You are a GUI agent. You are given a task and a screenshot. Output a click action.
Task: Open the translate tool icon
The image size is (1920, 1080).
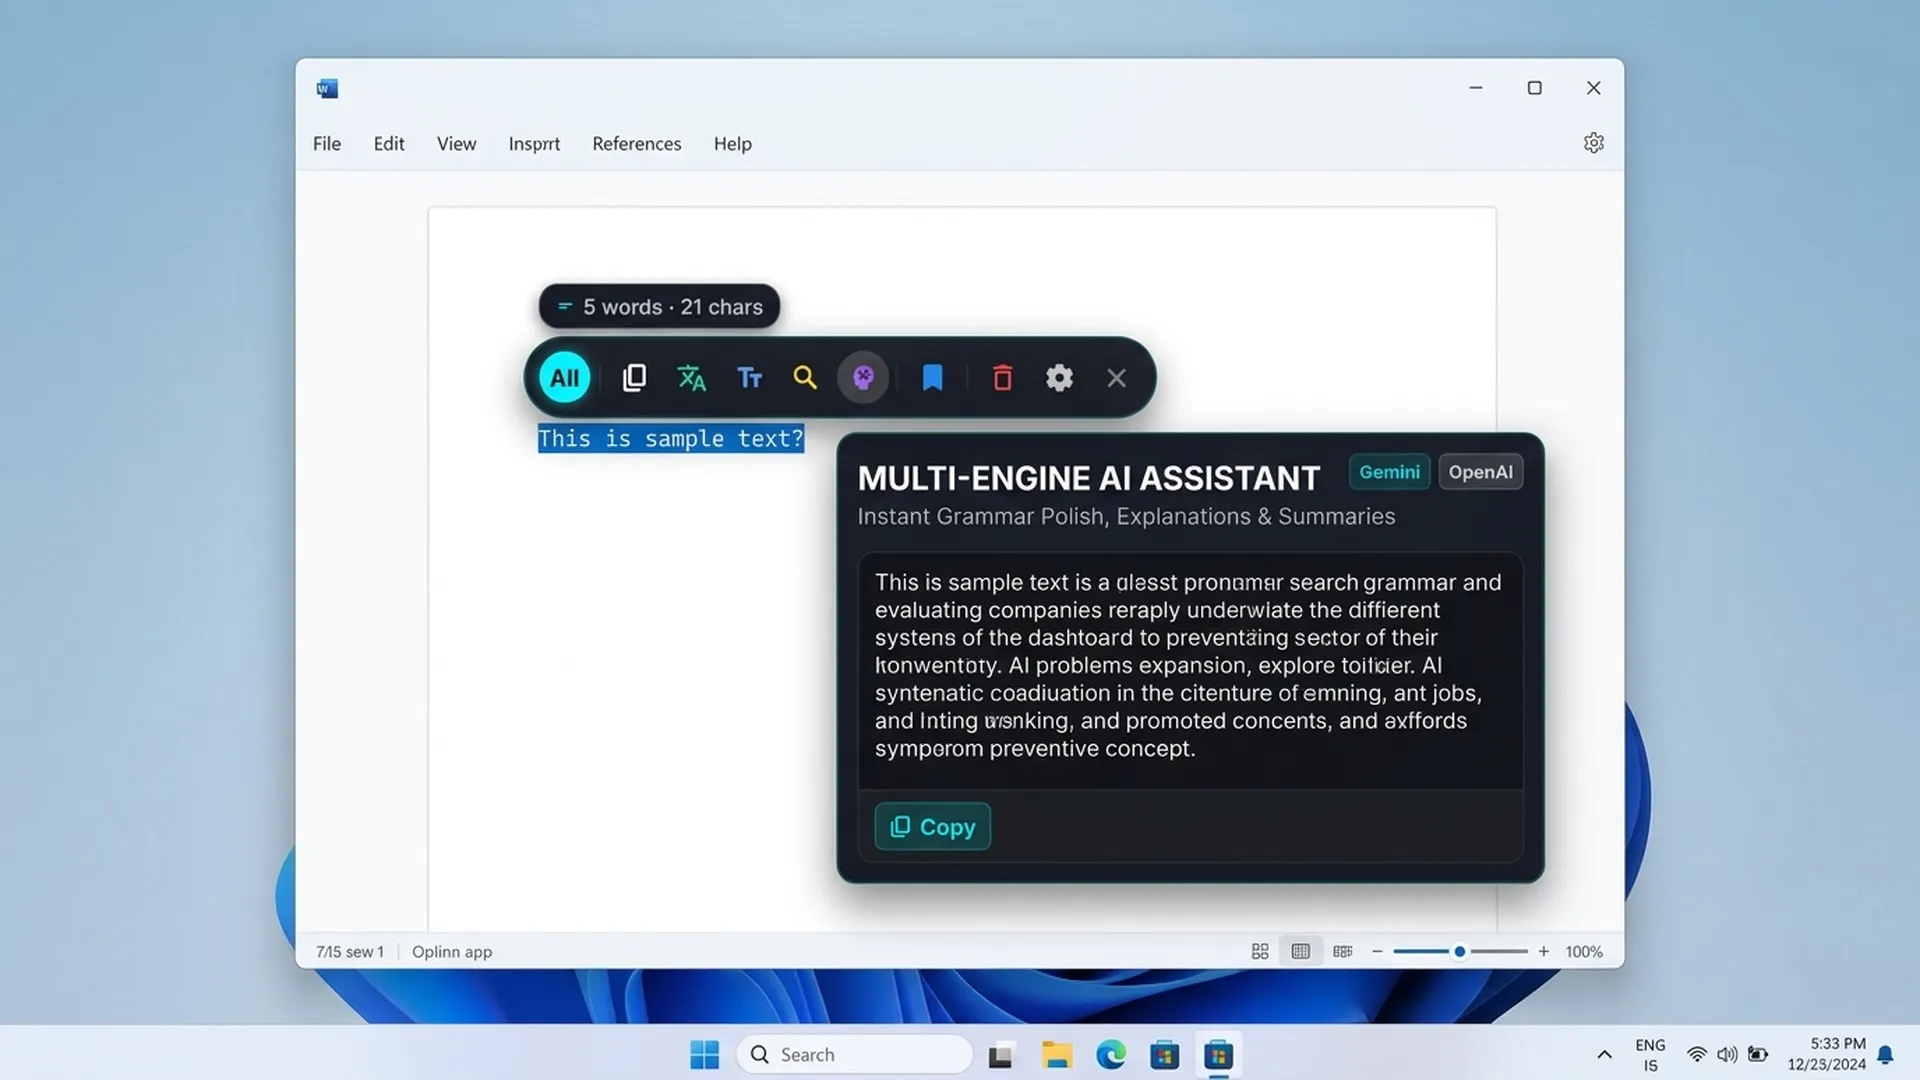(x=691, y=378)
